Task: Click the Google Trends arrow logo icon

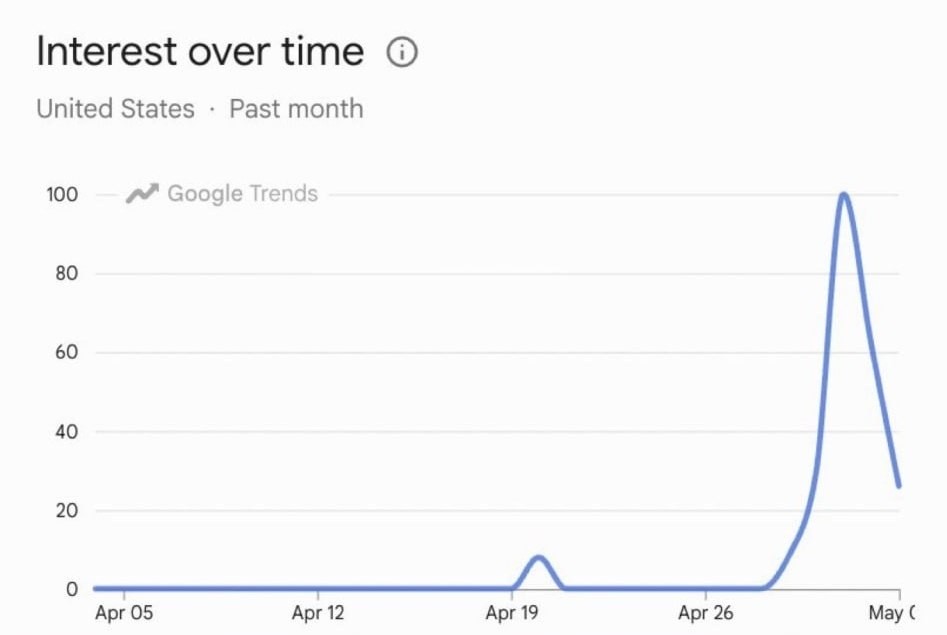Action: [x=142, y=194]
